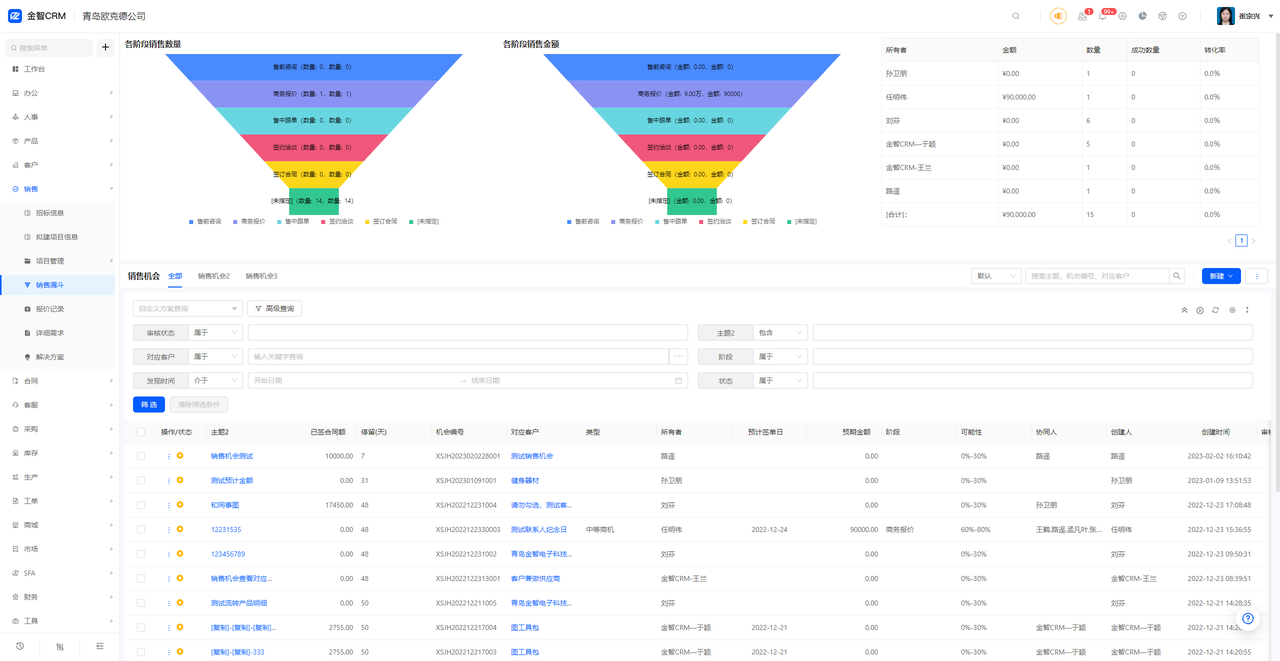The image size is (1280, 661).
Task: Click the collapse menu icon at sidebar bottom
Action: (100, 646)
